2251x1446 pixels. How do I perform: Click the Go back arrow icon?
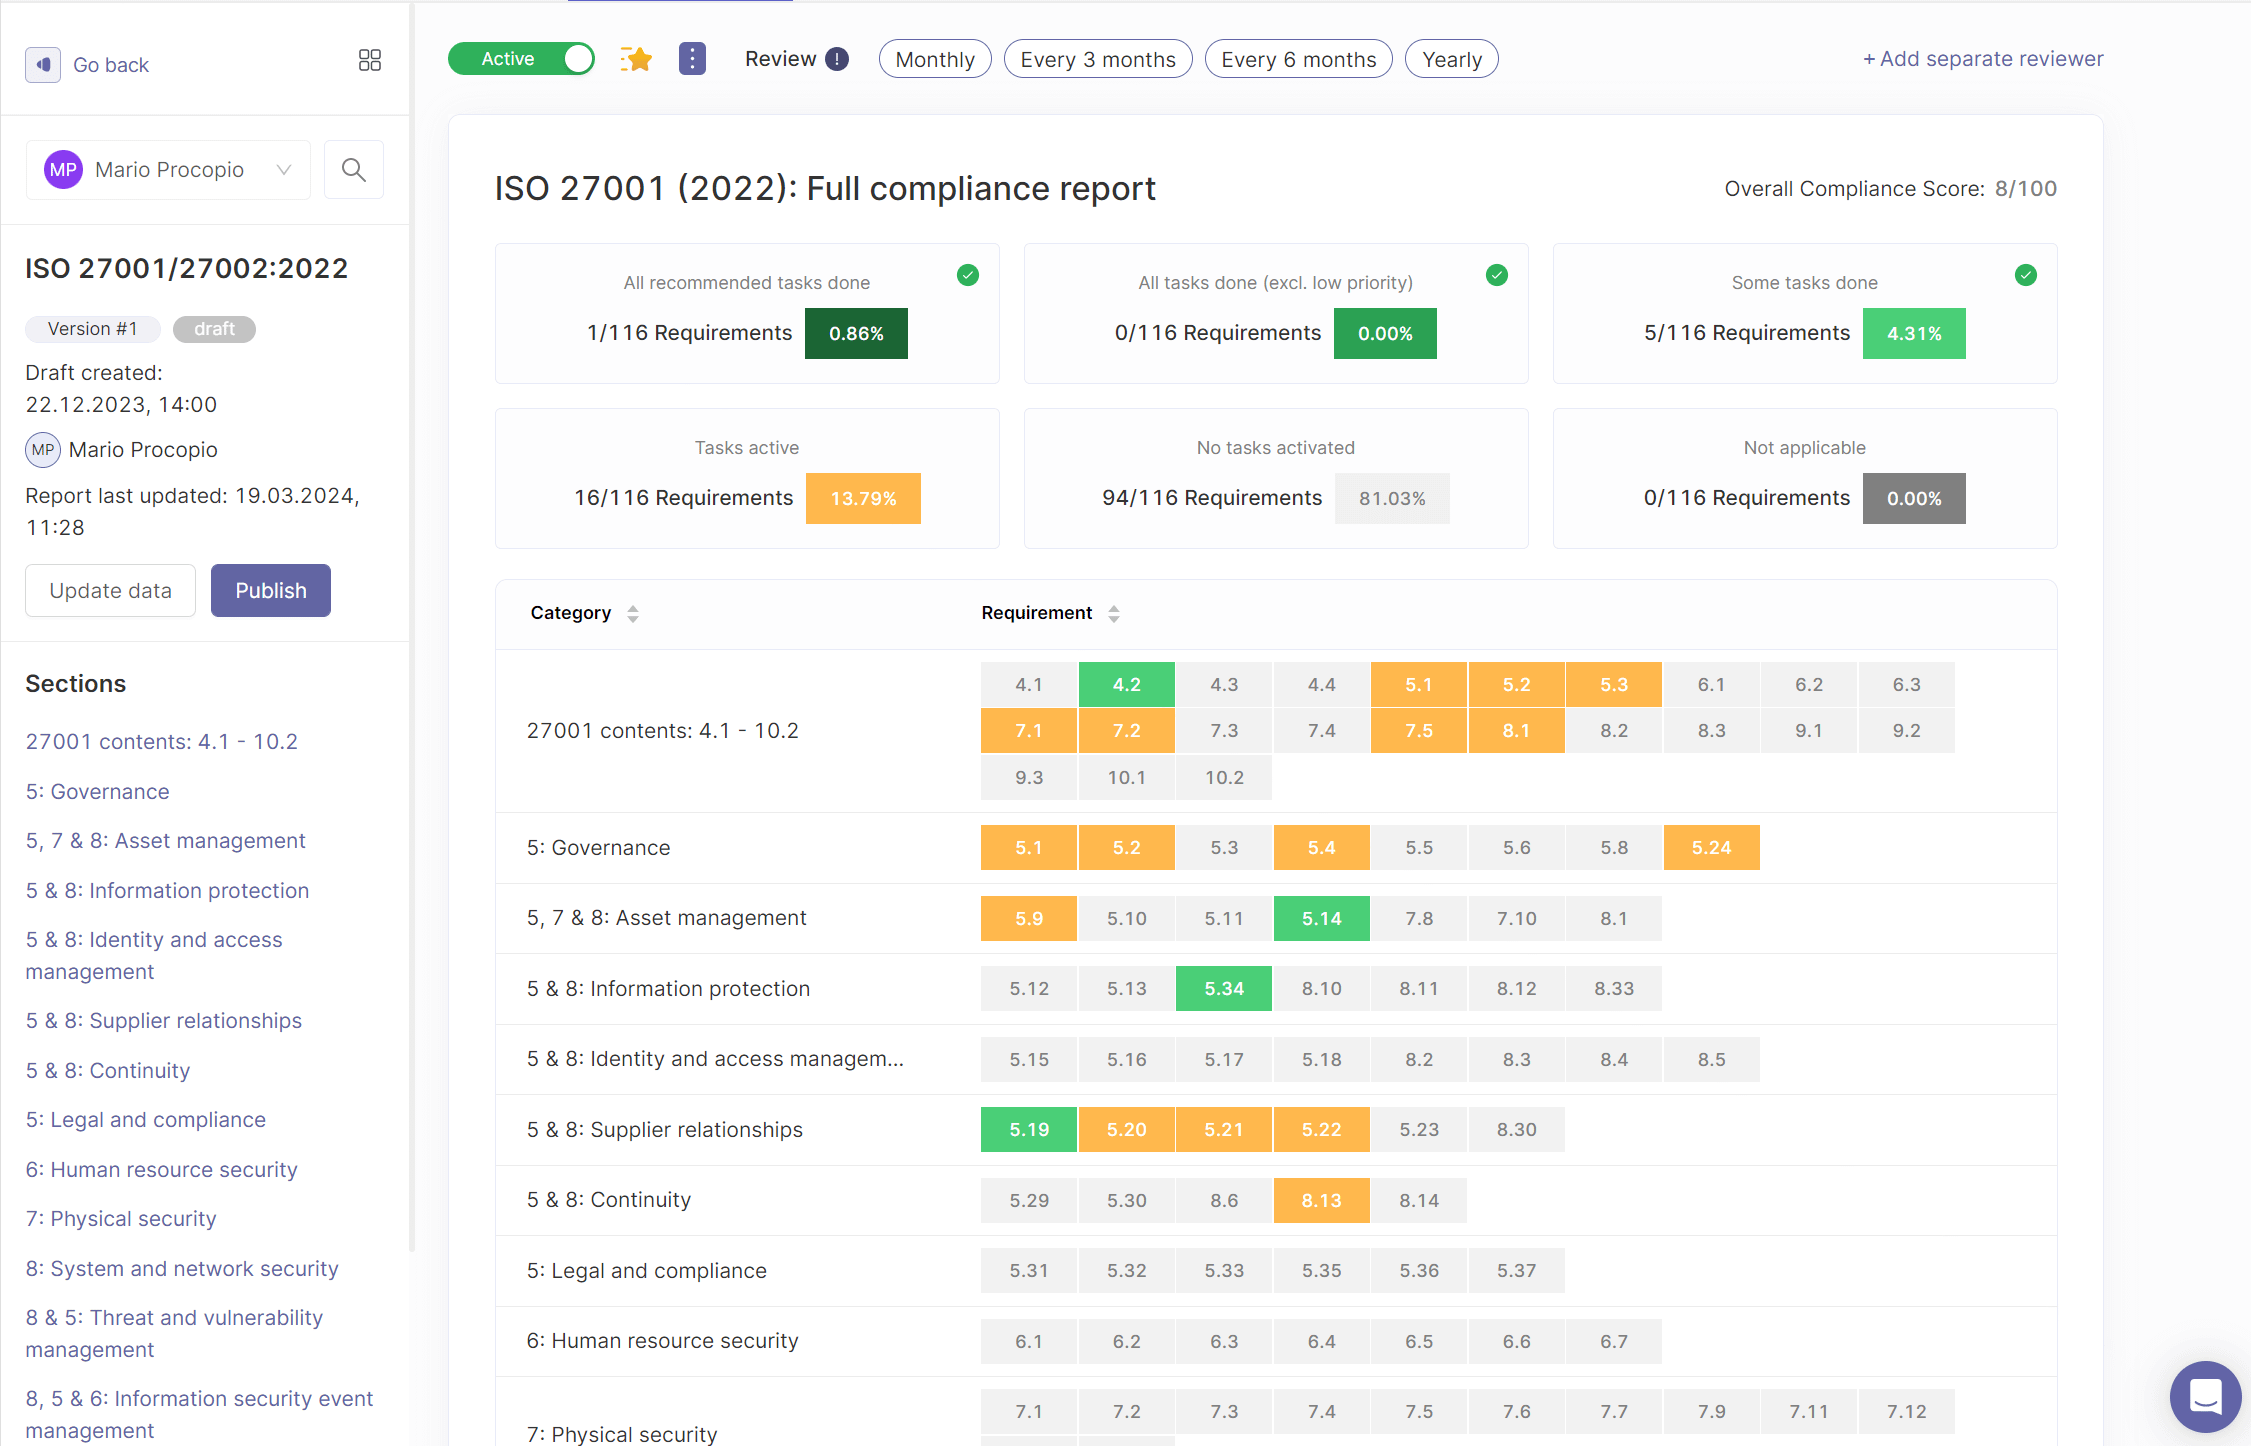[43, 65]
